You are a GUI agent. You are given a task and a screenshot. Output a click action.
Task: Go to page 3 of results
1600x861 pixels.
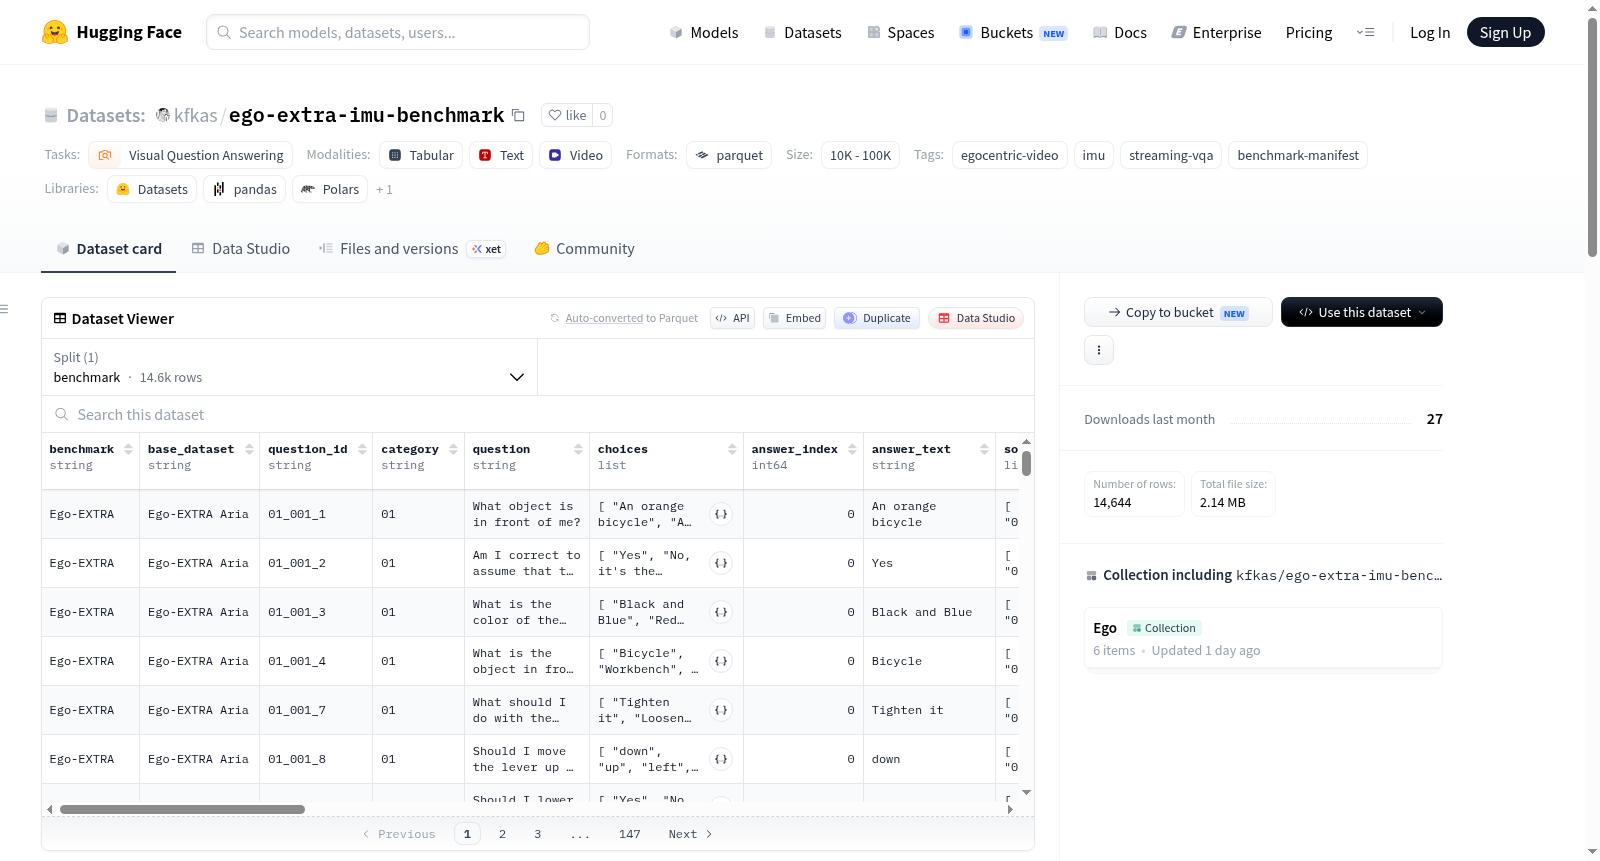537,834
